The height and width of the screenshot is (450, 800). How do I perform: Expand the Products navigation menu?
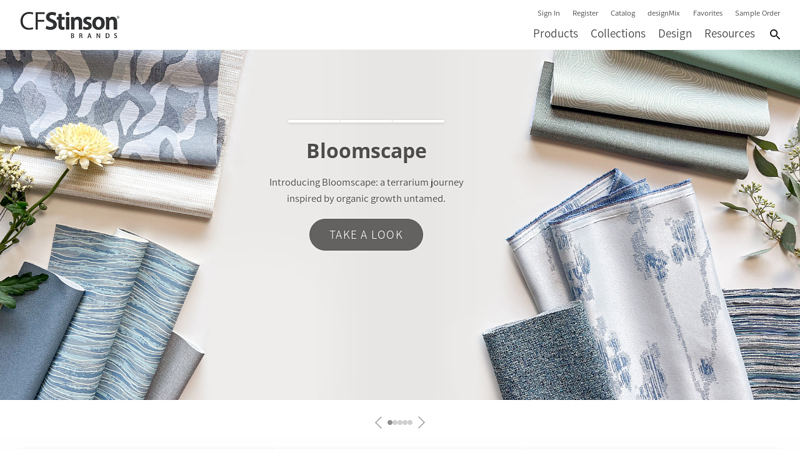pos(555,34)
